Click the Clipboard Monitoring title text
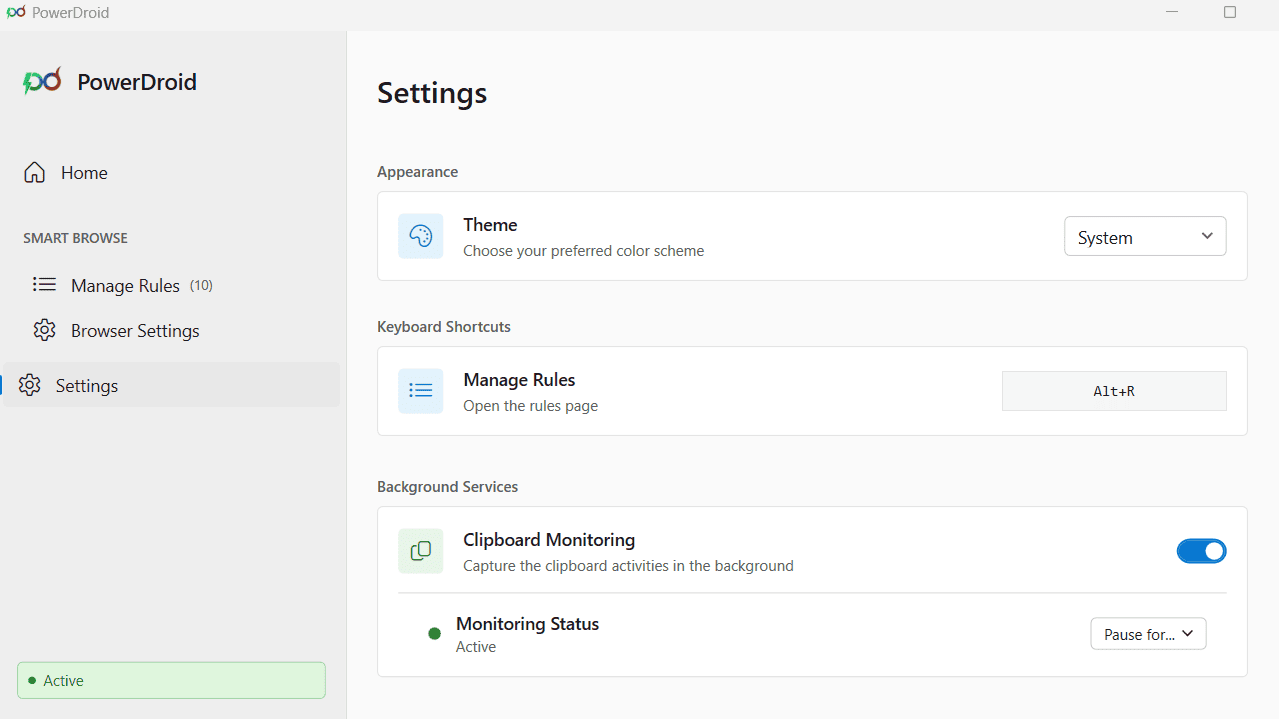This screenshot has height=719, width=1279. (x=549, y=540)
